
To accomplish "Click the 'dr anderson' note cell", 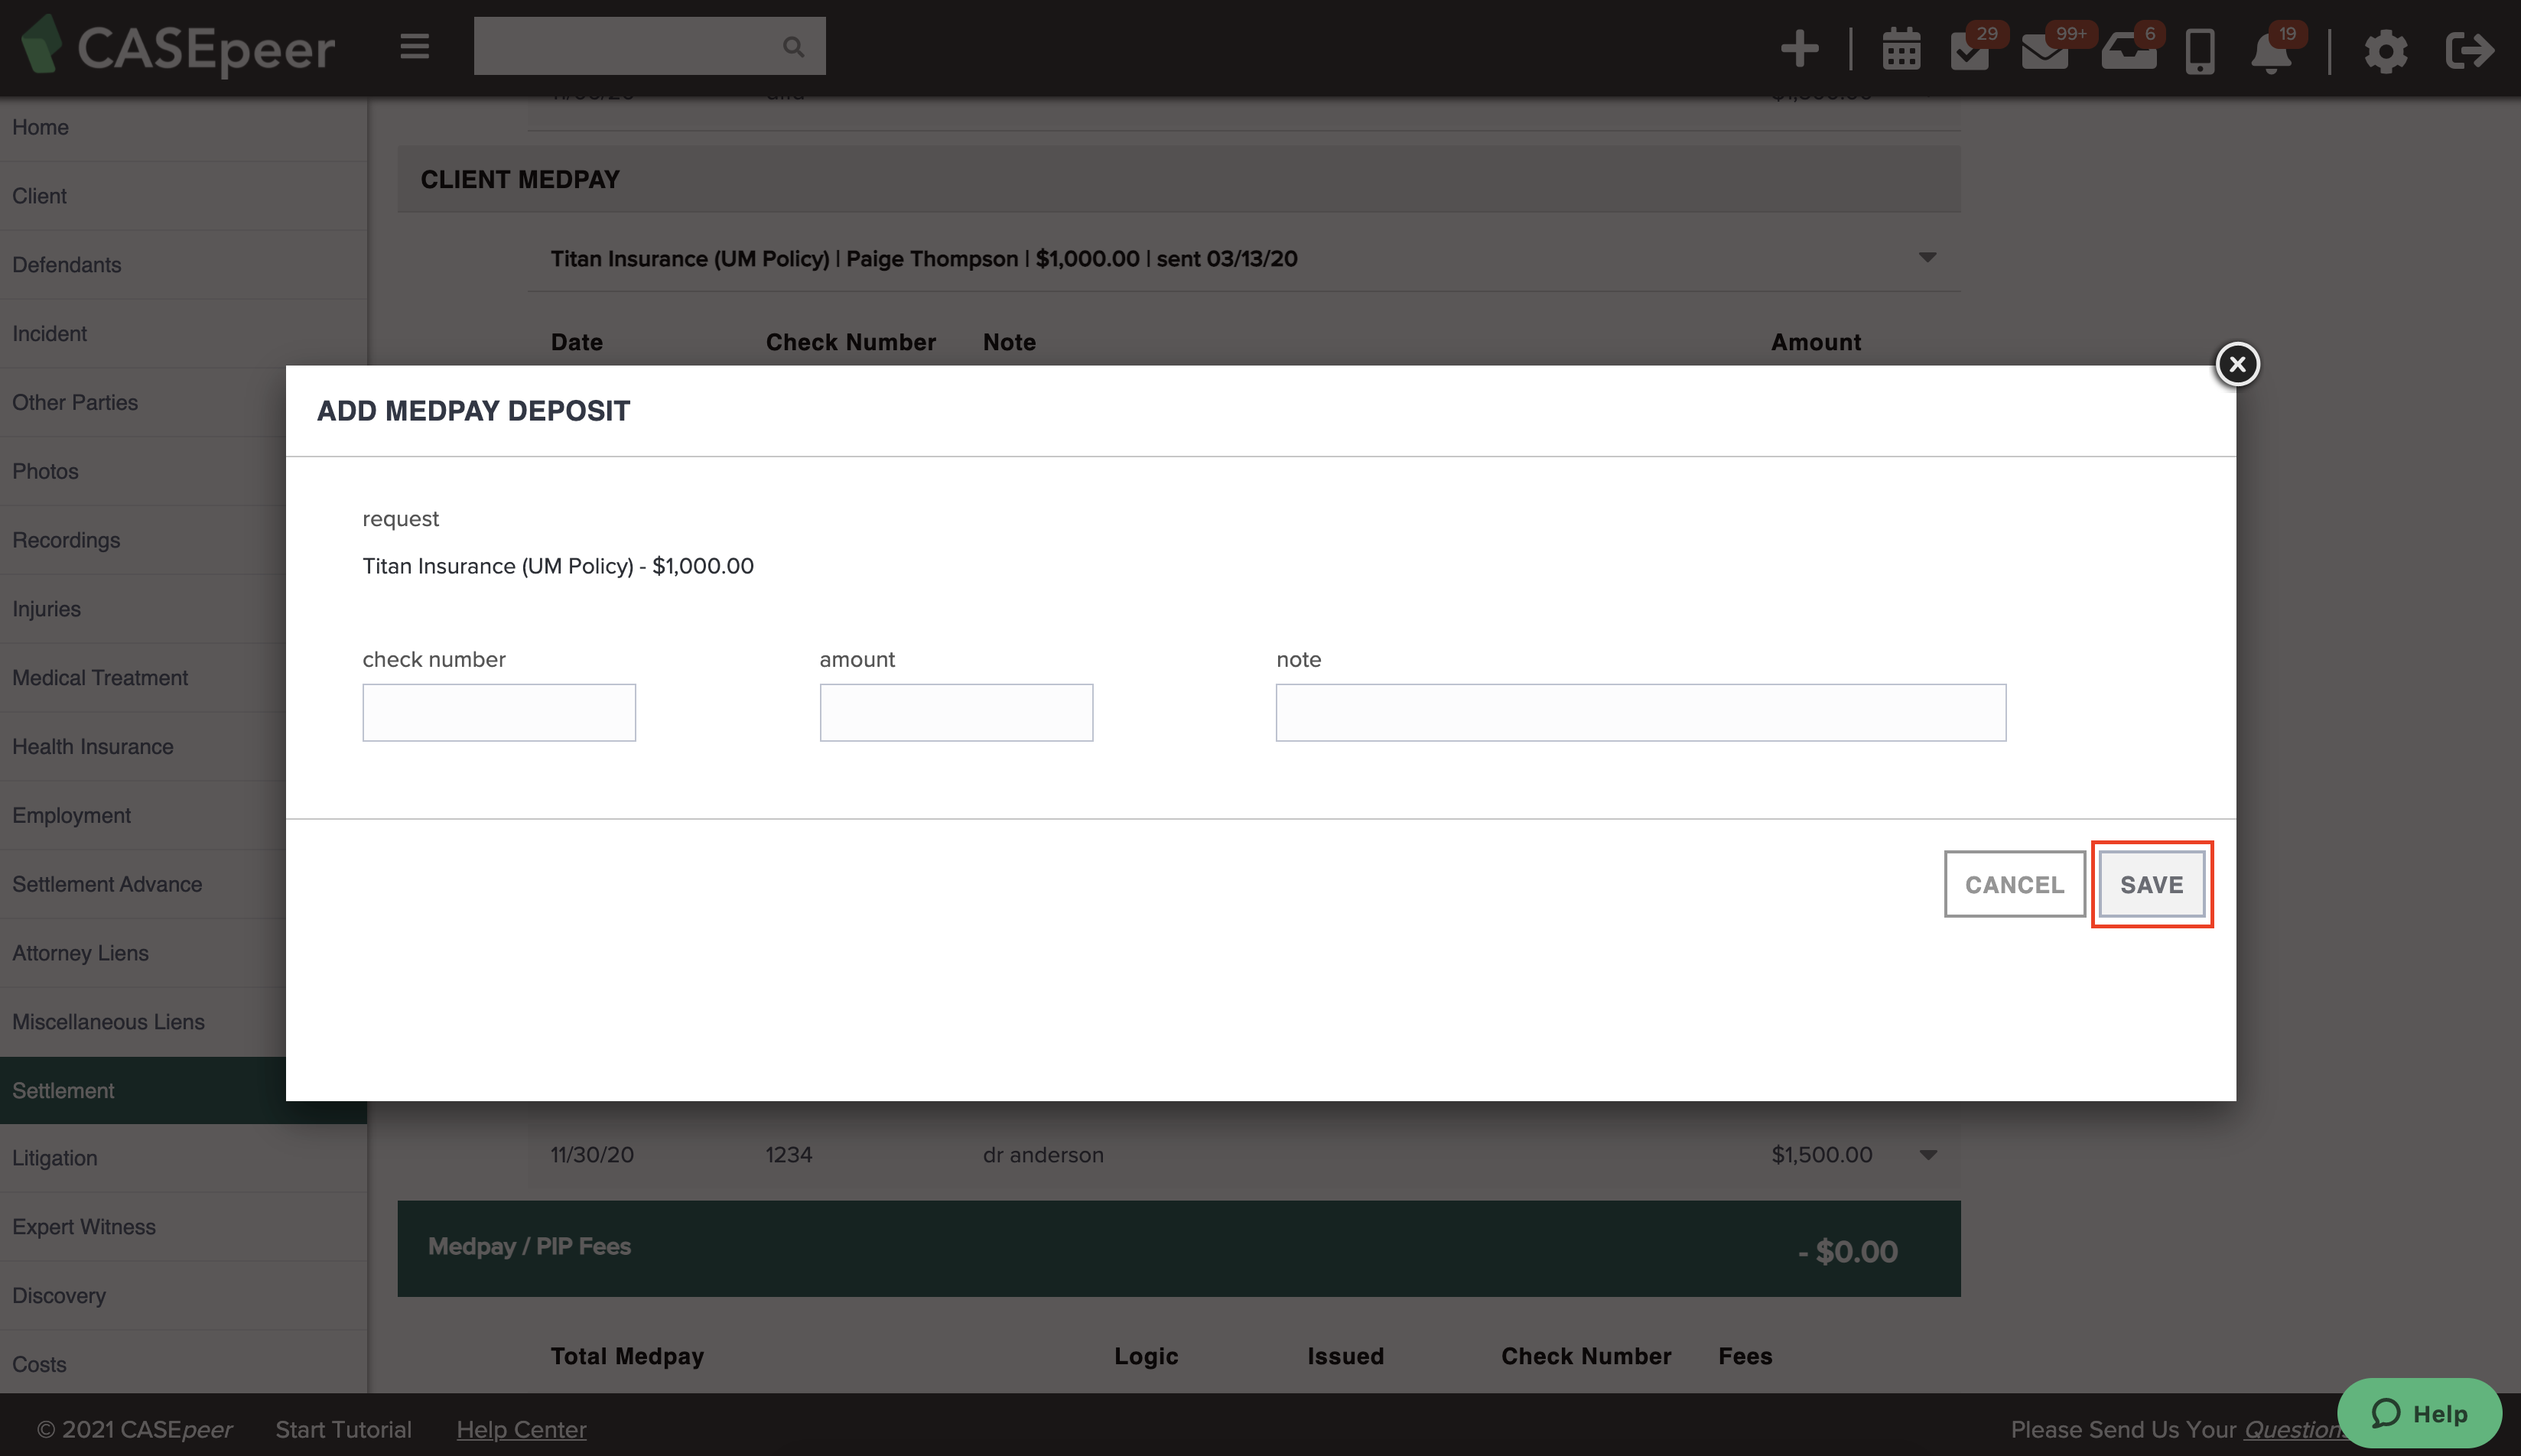I will pos(1043,1155).
